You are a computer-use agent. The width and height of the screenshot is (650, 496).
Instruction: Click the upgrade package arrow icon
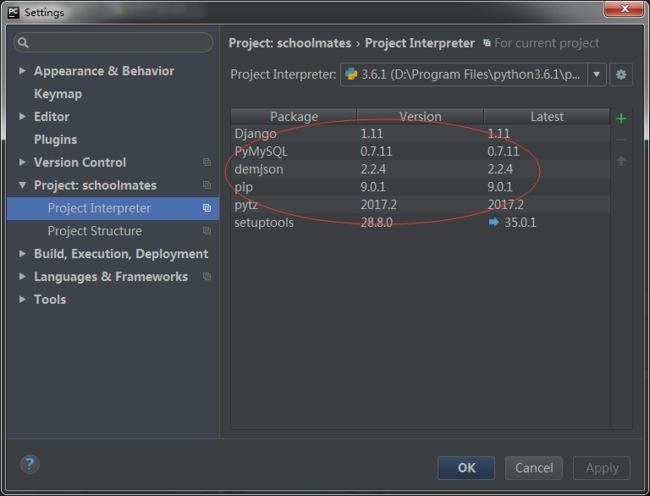(621, 161)
